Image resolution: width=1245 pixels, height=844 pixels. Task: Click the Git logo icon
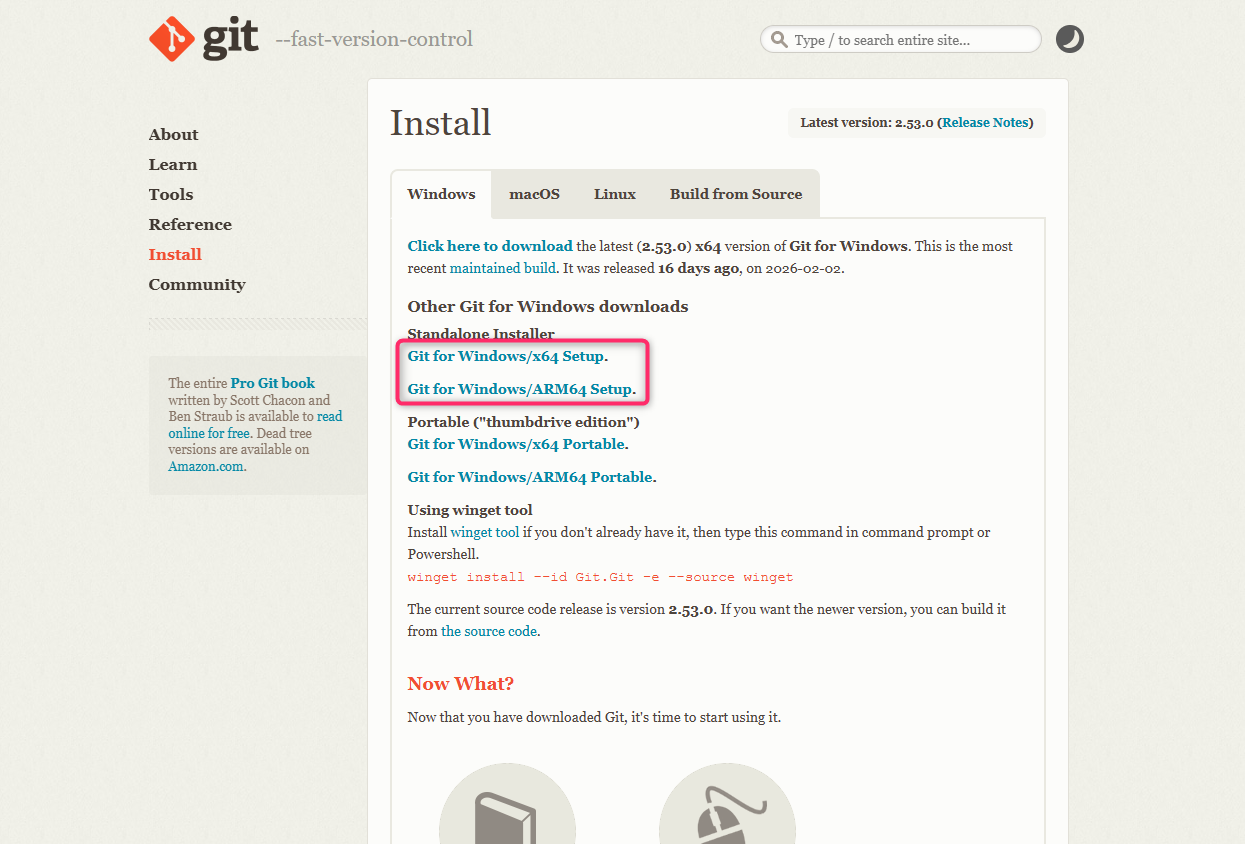click(x=171, y=39)
